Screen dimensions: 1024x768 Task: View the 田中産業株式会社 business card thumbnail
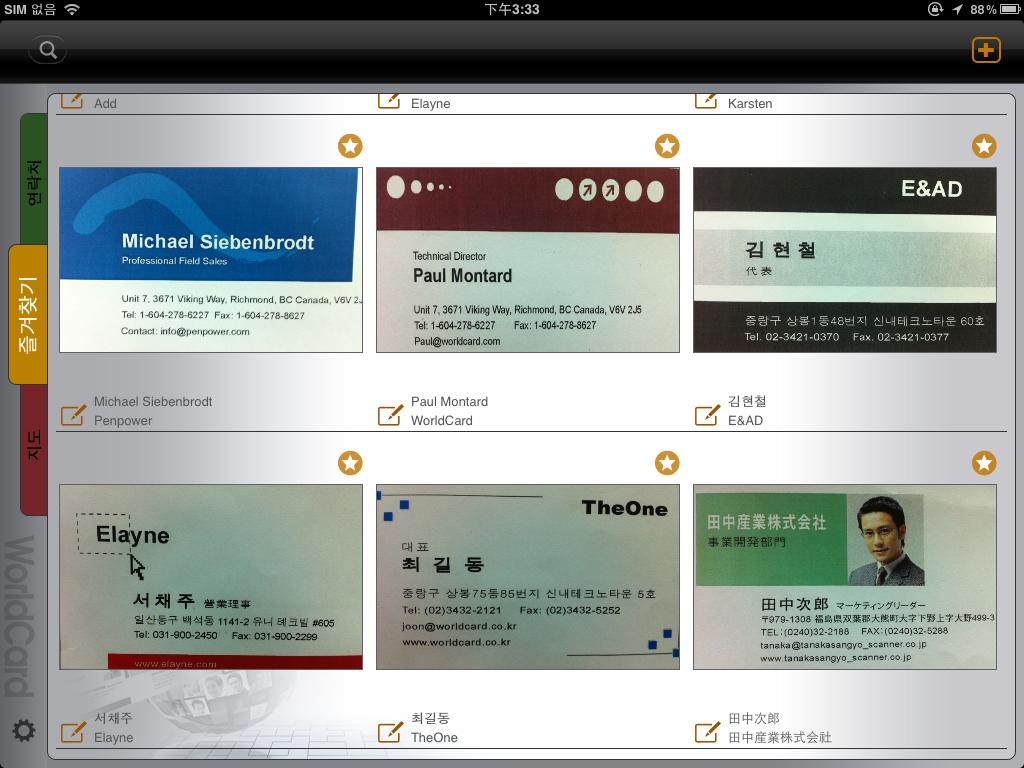coord(845,577)
